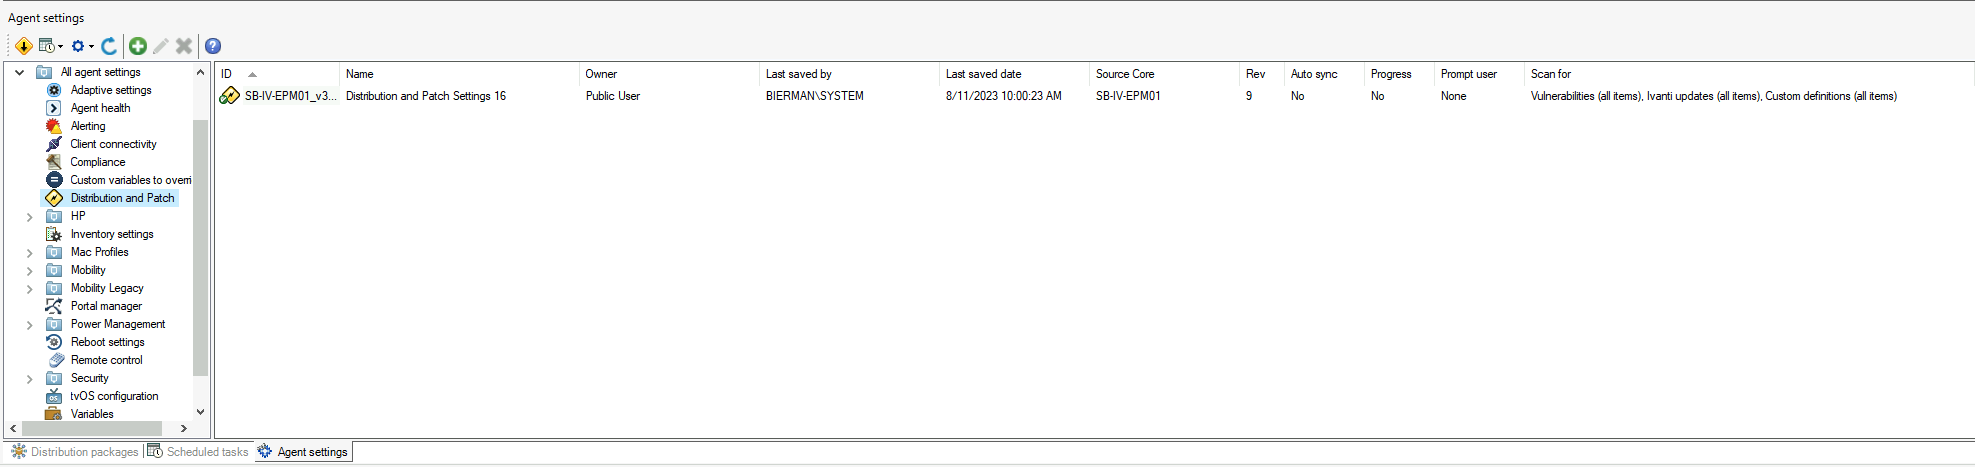Viewport: 1975px width, 467px height.
Task: Click the Distribution and Patch Settings 16 cell
Action: pos(426,96)
